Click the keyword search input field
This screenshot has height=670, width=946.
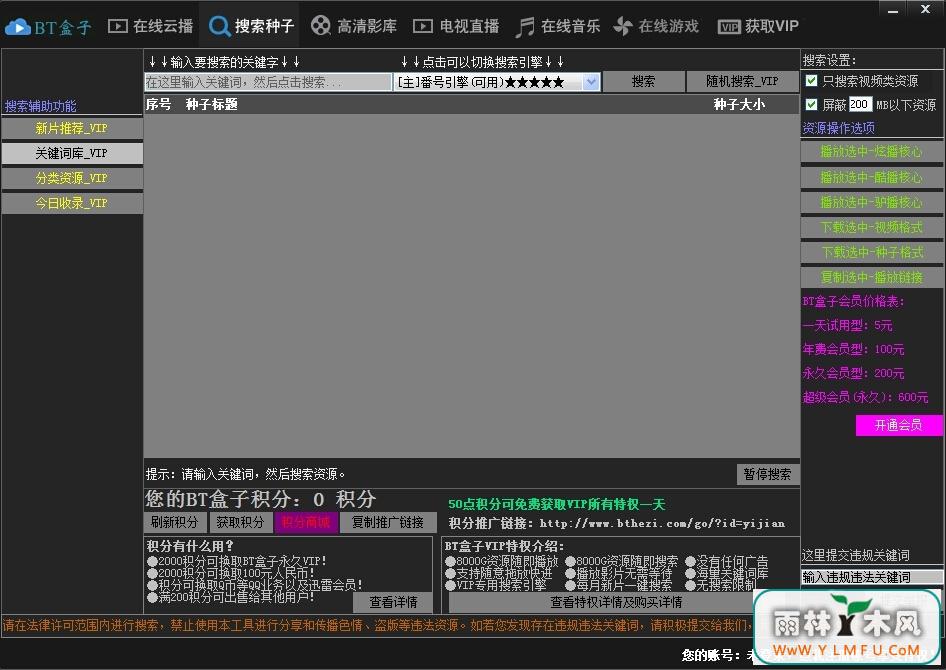(268, 82)
